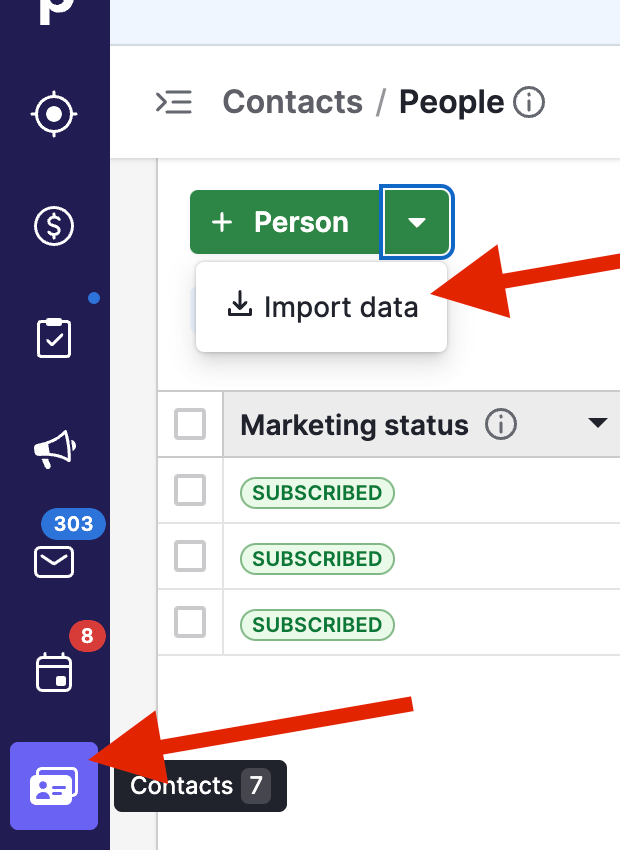The image size is (620, 850).
Task: Click the 303 unread mail badge
Action: [73, 524]
